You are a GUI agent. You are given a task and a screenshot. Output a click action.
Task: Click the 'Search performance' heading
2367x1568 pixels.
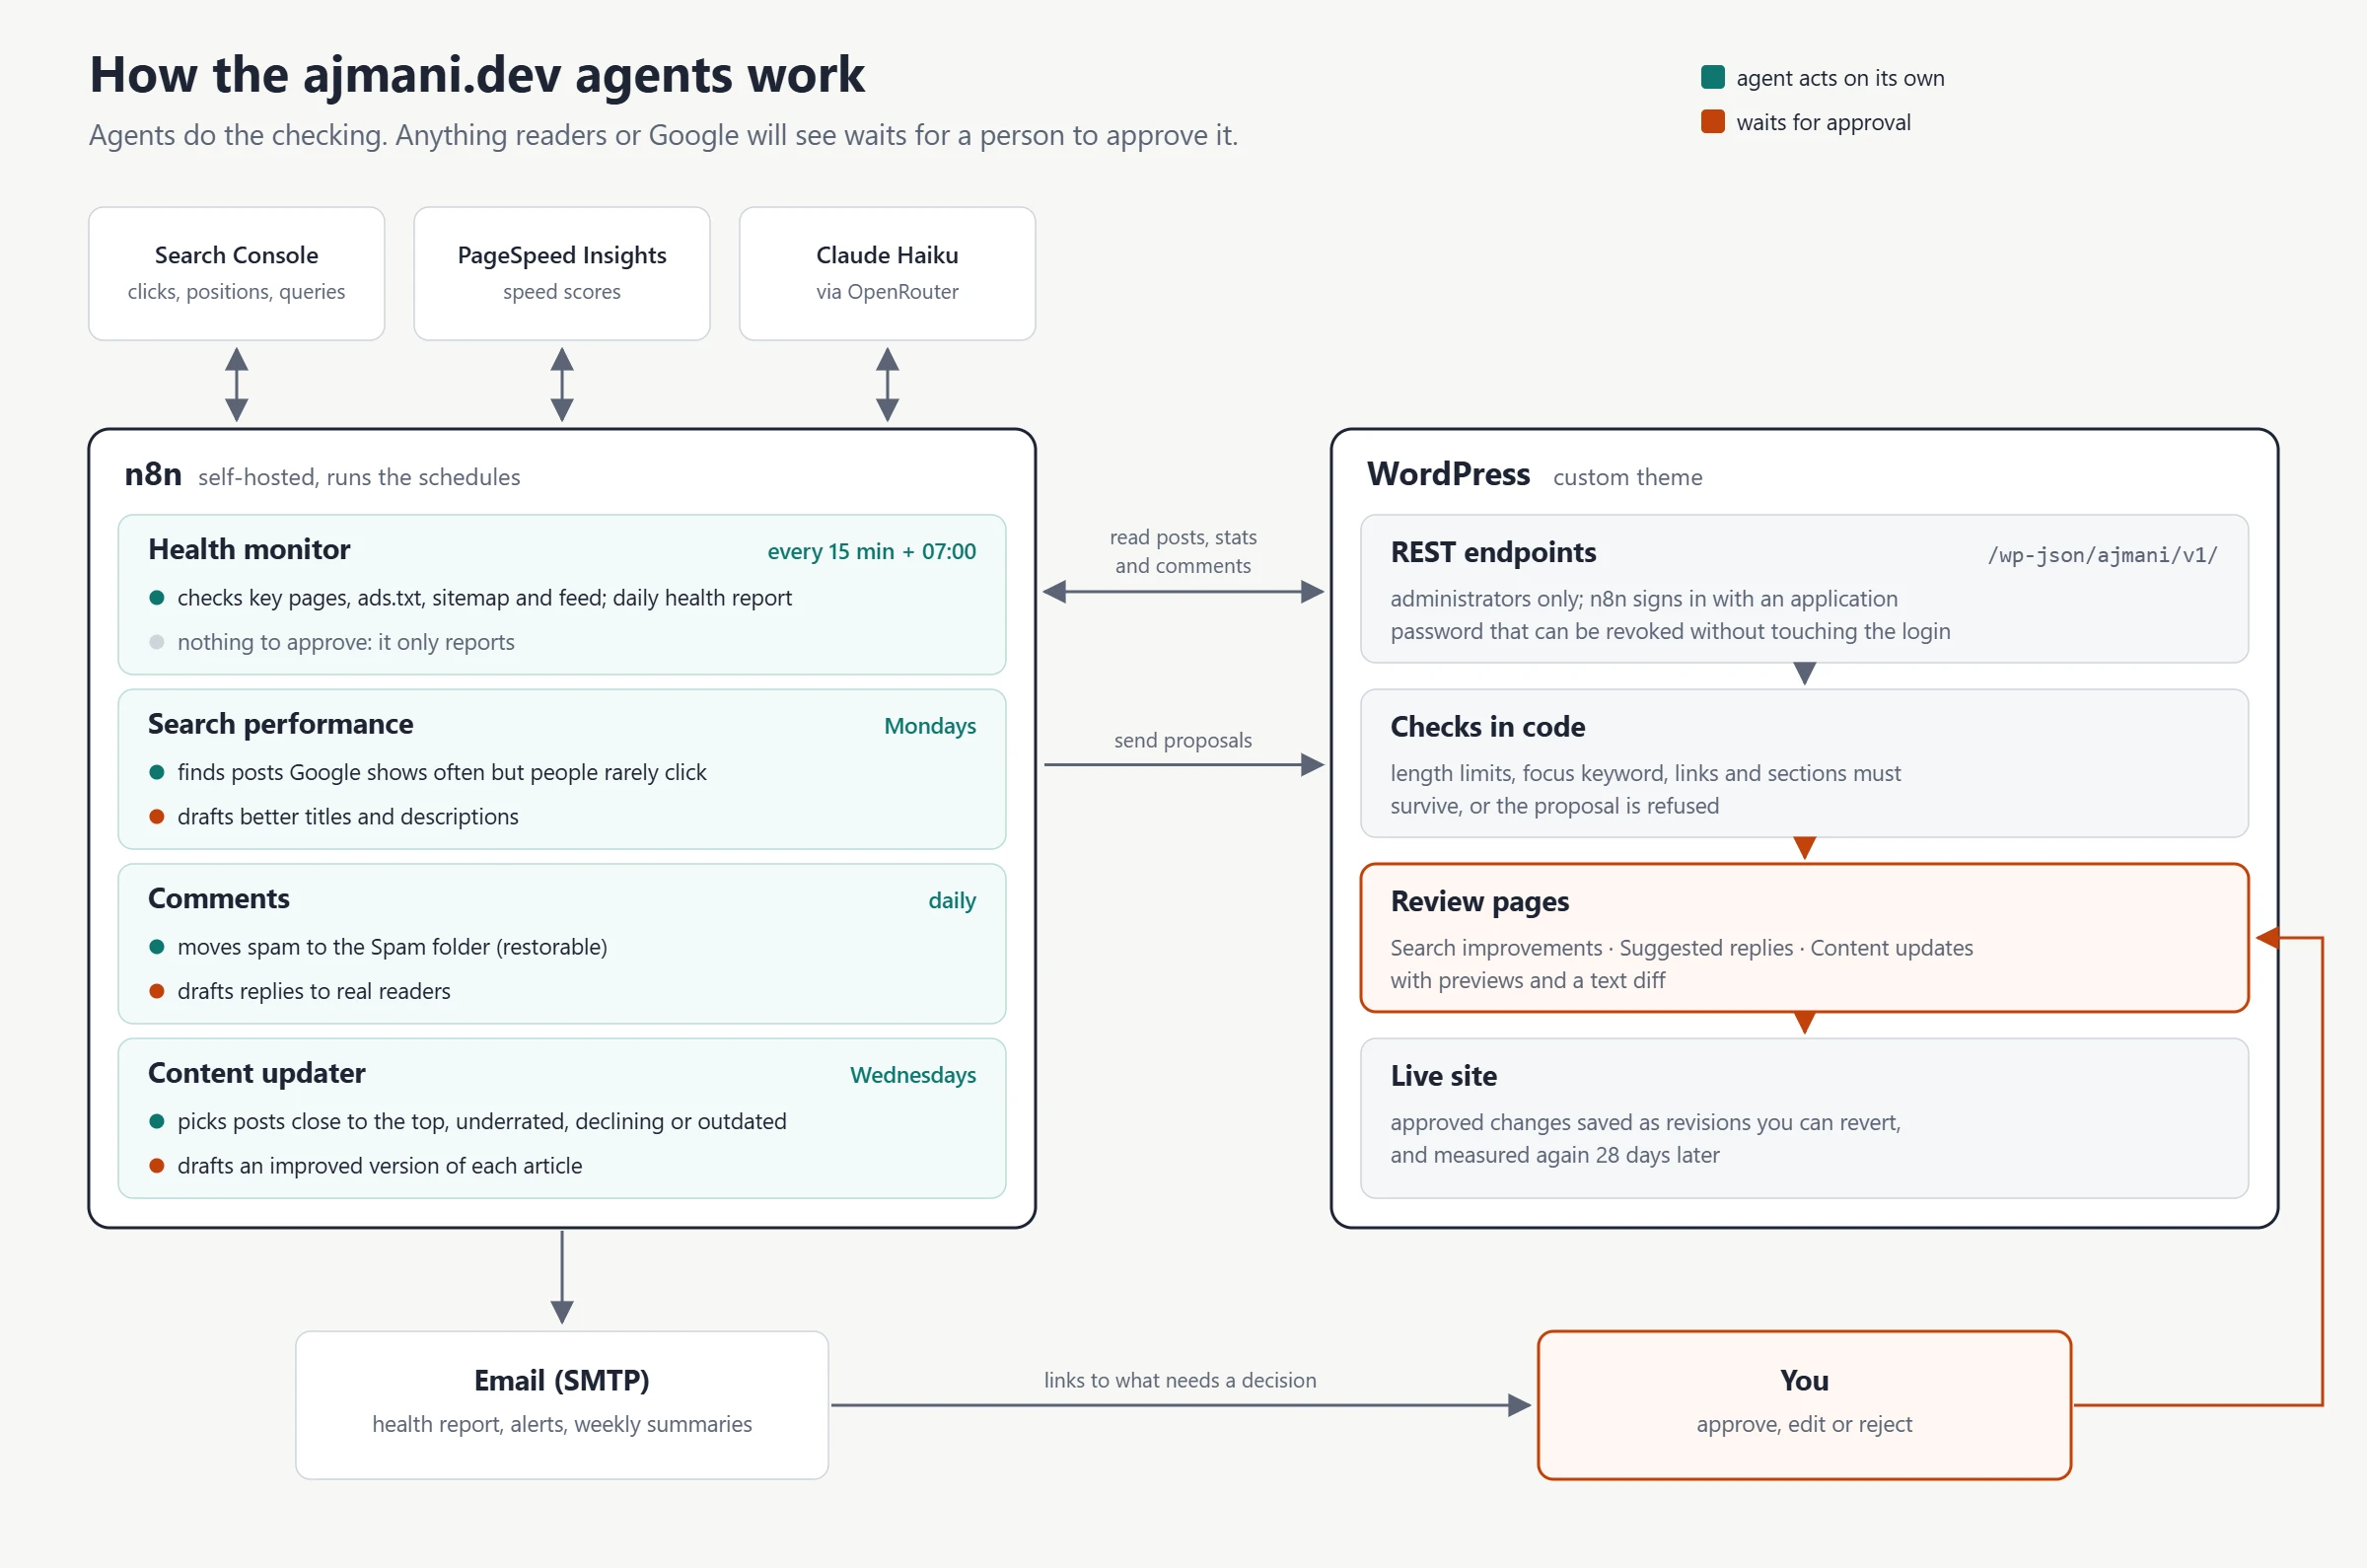click(280, 723)
